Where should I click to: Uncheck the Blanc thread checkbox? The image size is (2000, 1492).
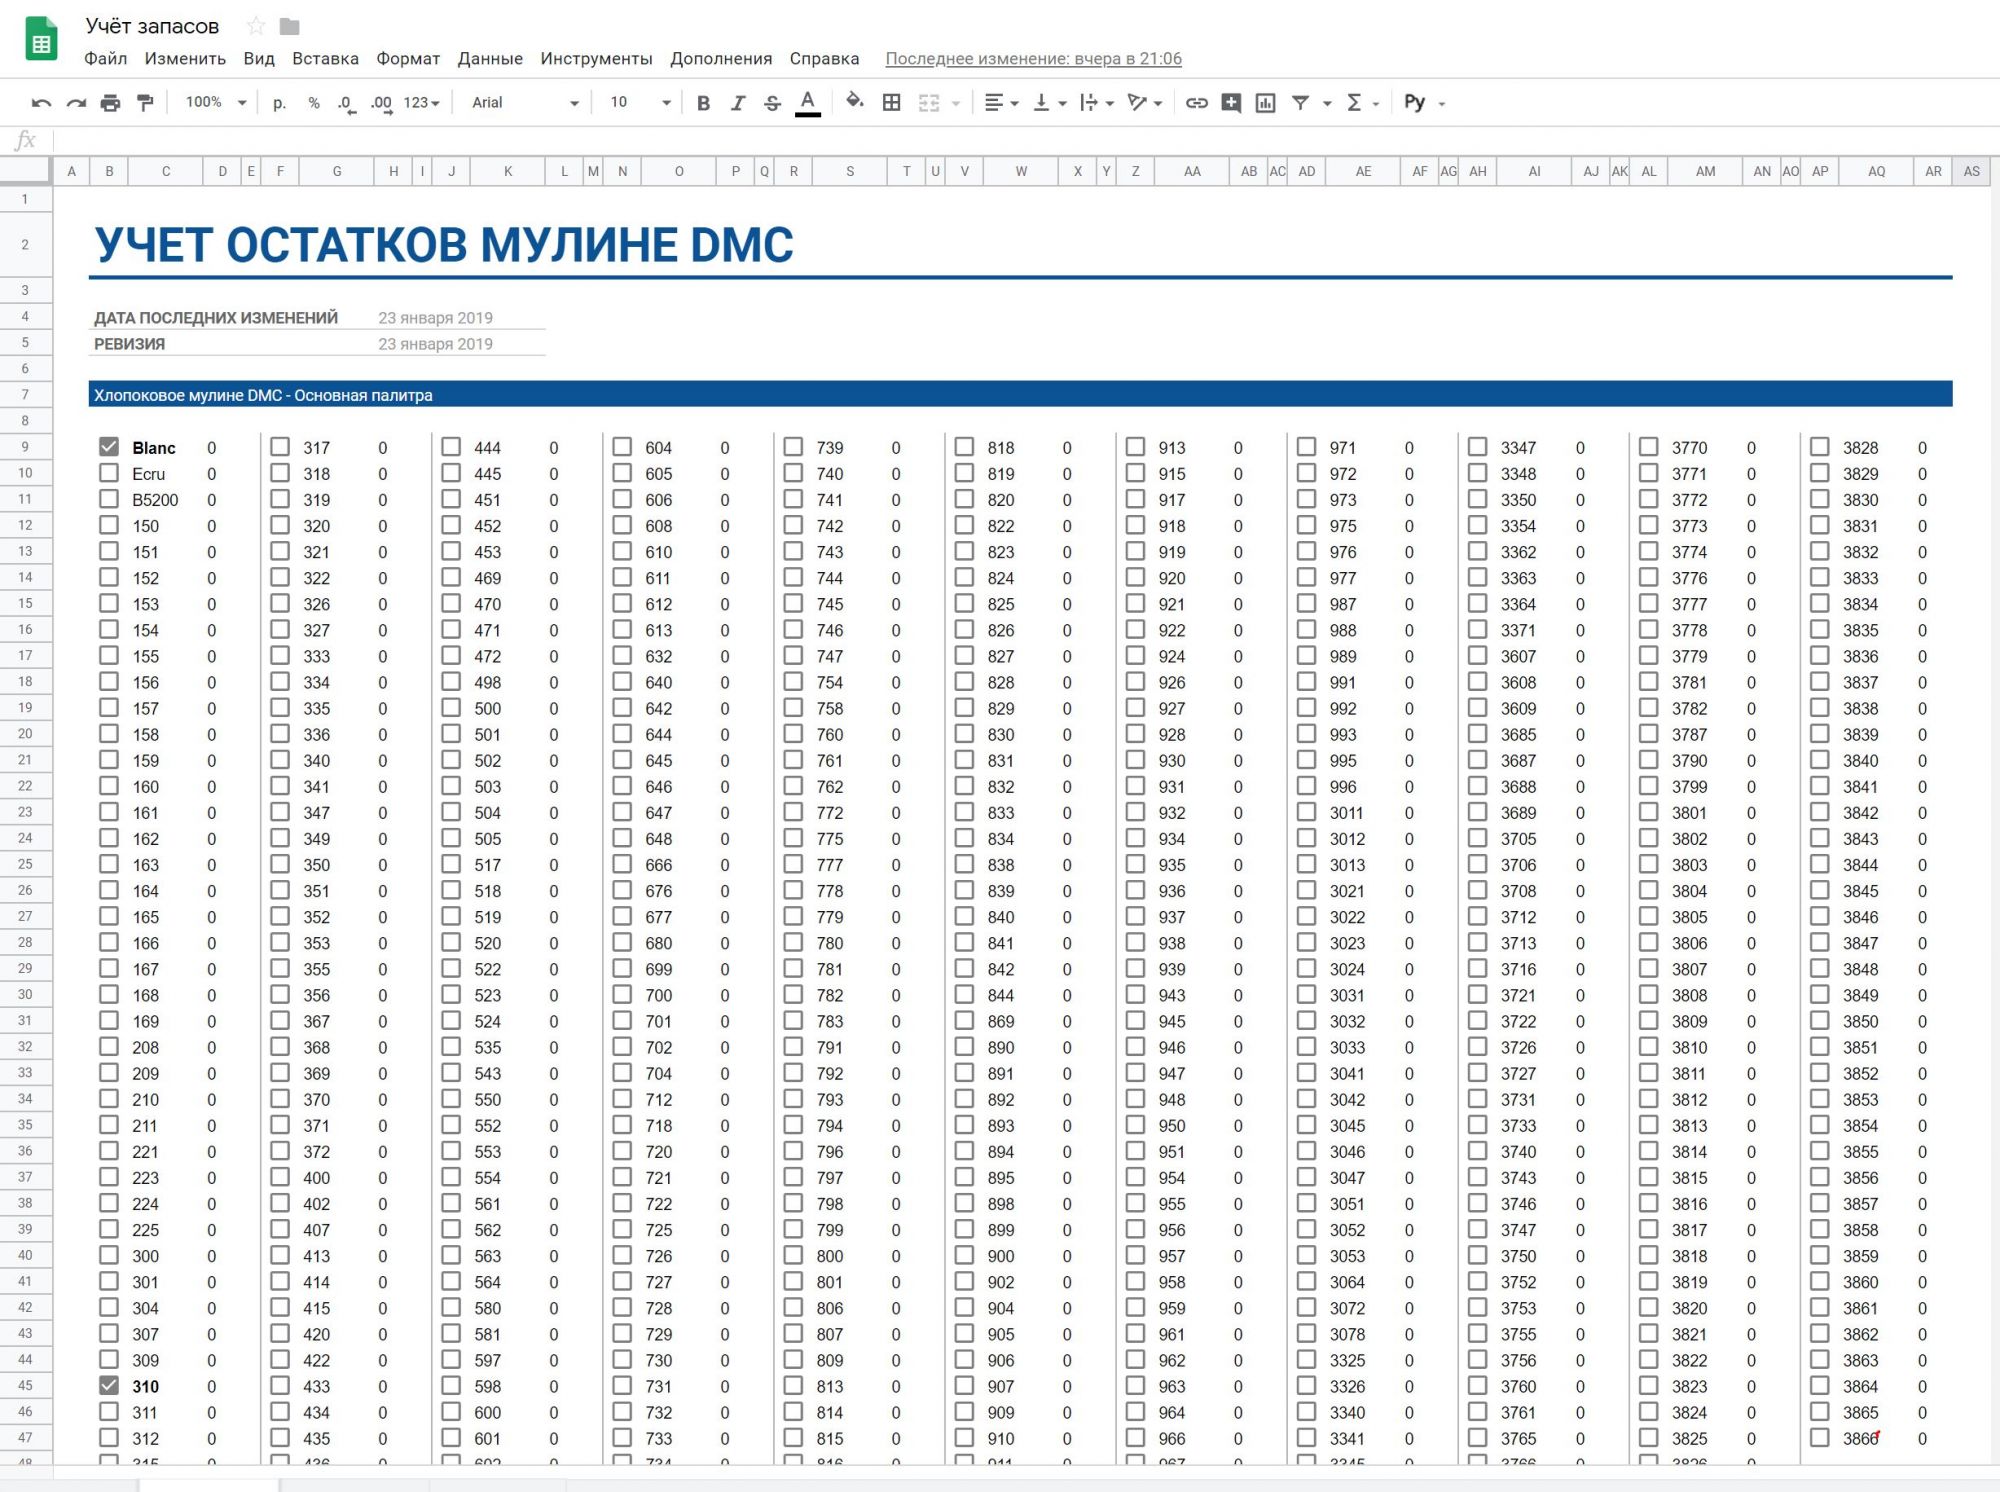pyautogui.click(x=109, y=447)
